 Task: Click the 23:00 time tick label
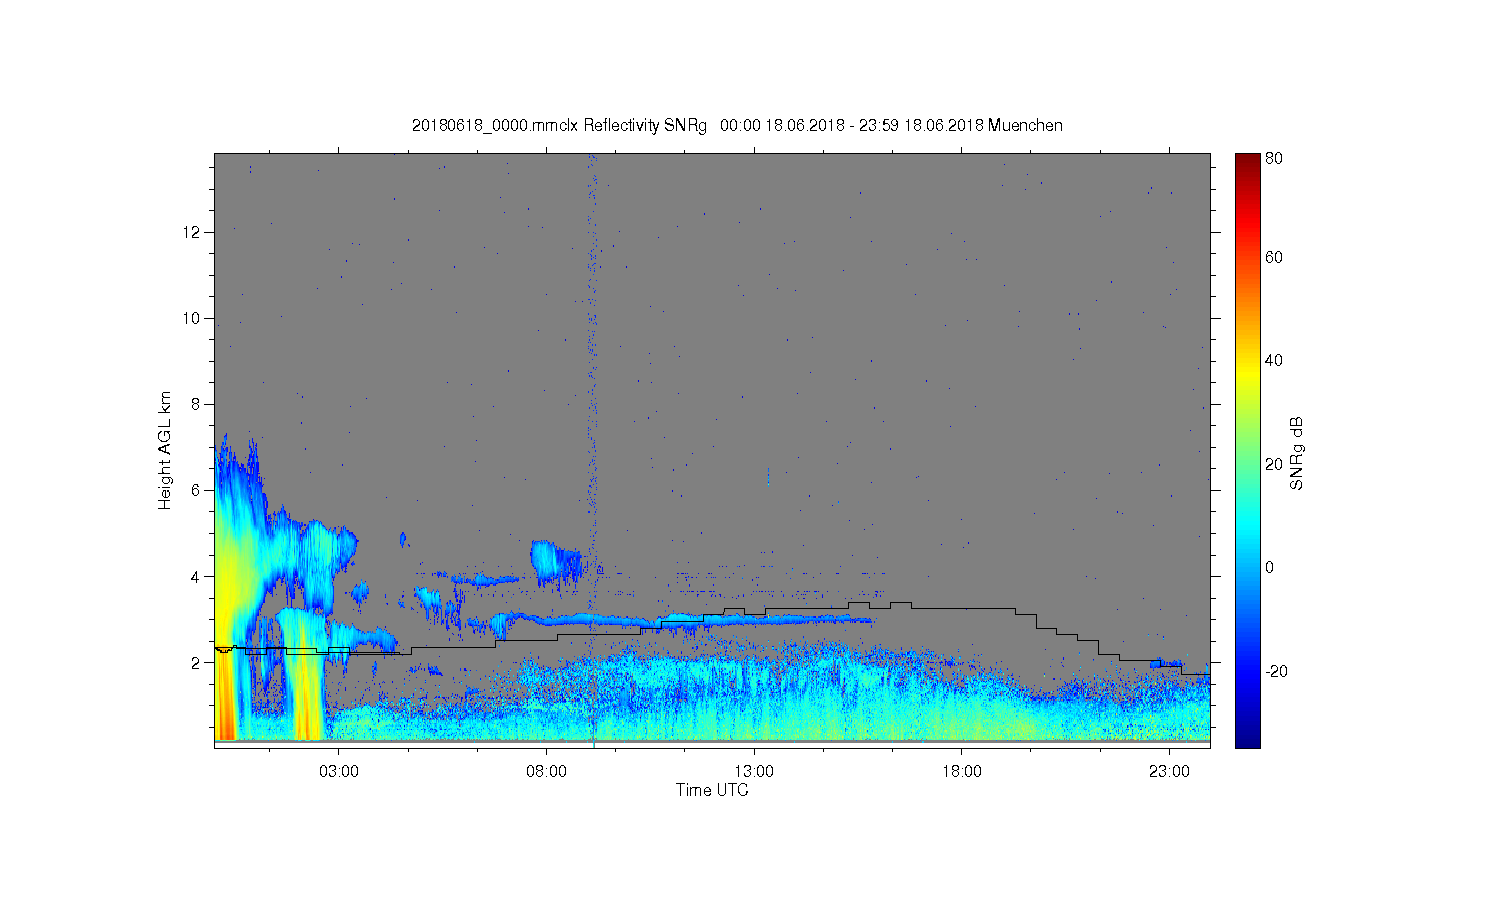coord(1169,772)
